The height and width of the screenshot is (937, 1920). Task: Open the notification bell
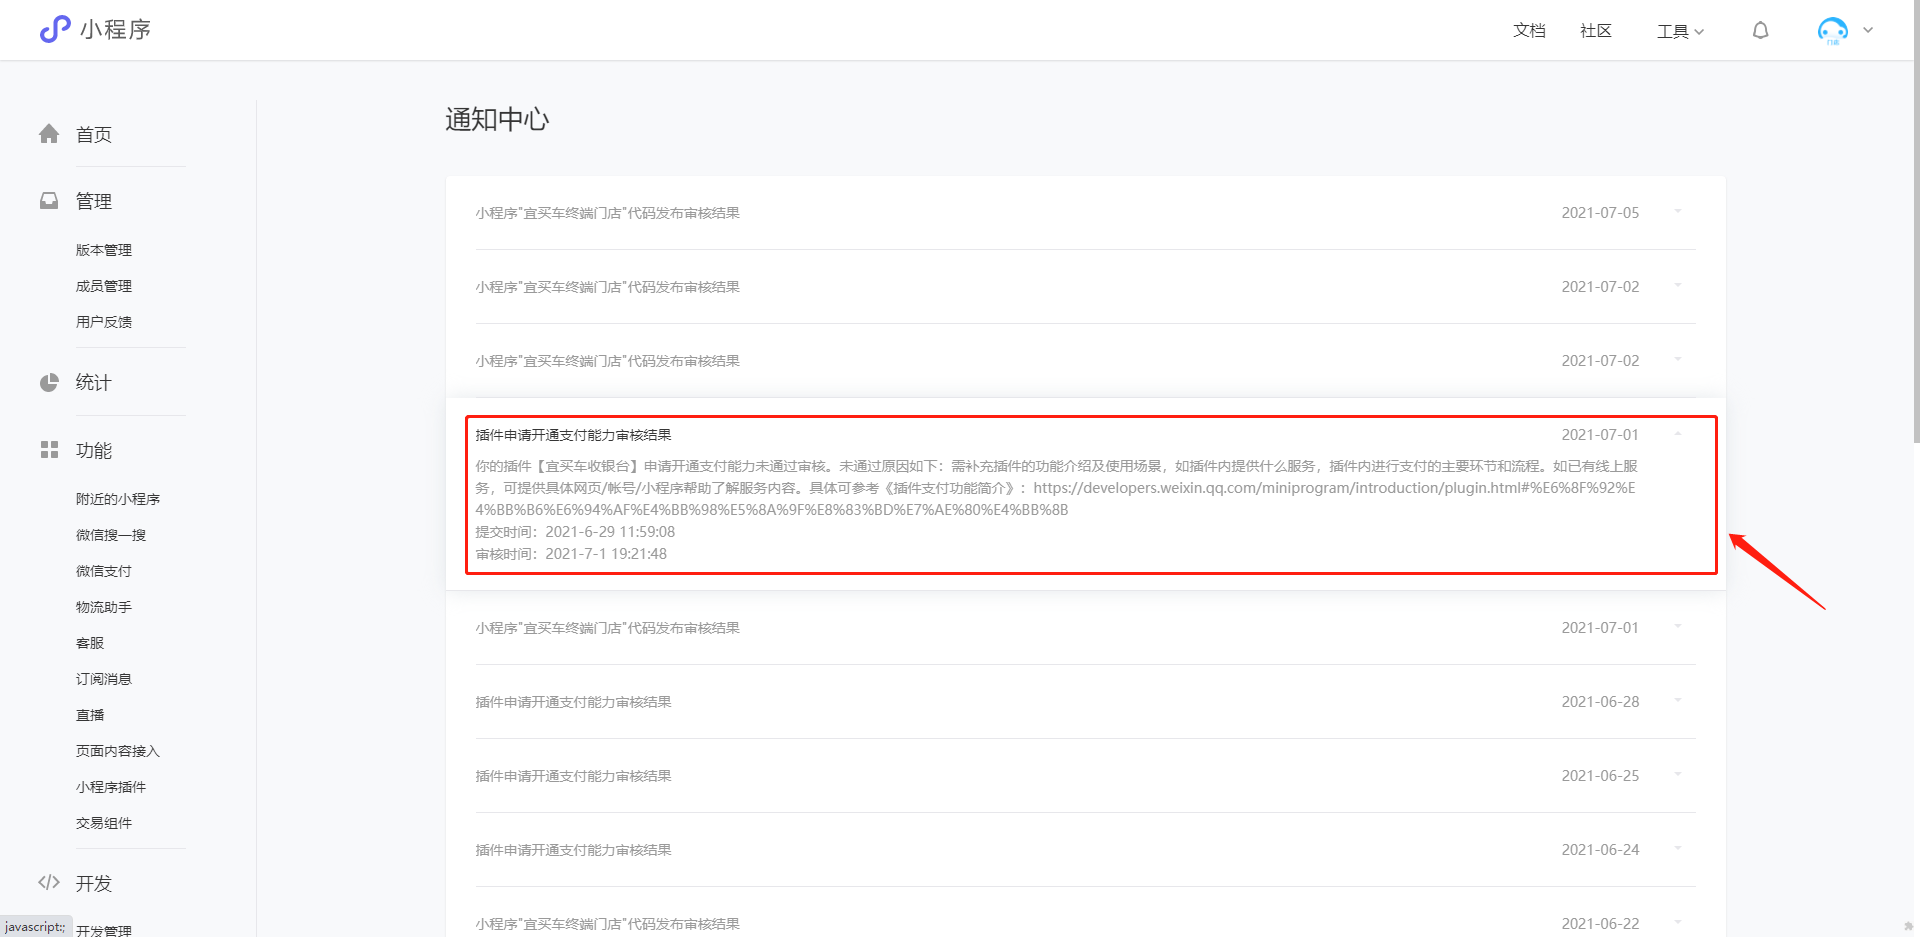pyautogui.click(x=1761, y=31)
